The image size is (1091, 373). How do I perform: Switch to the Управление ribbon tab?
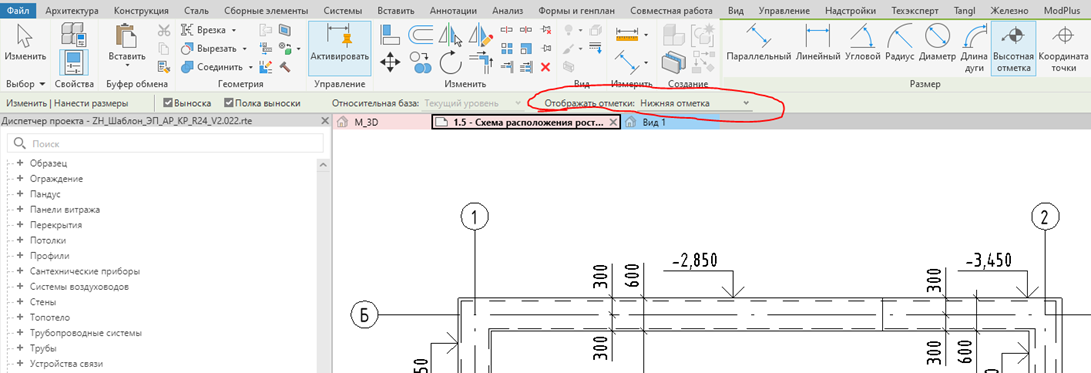click(x=784, y=11)
